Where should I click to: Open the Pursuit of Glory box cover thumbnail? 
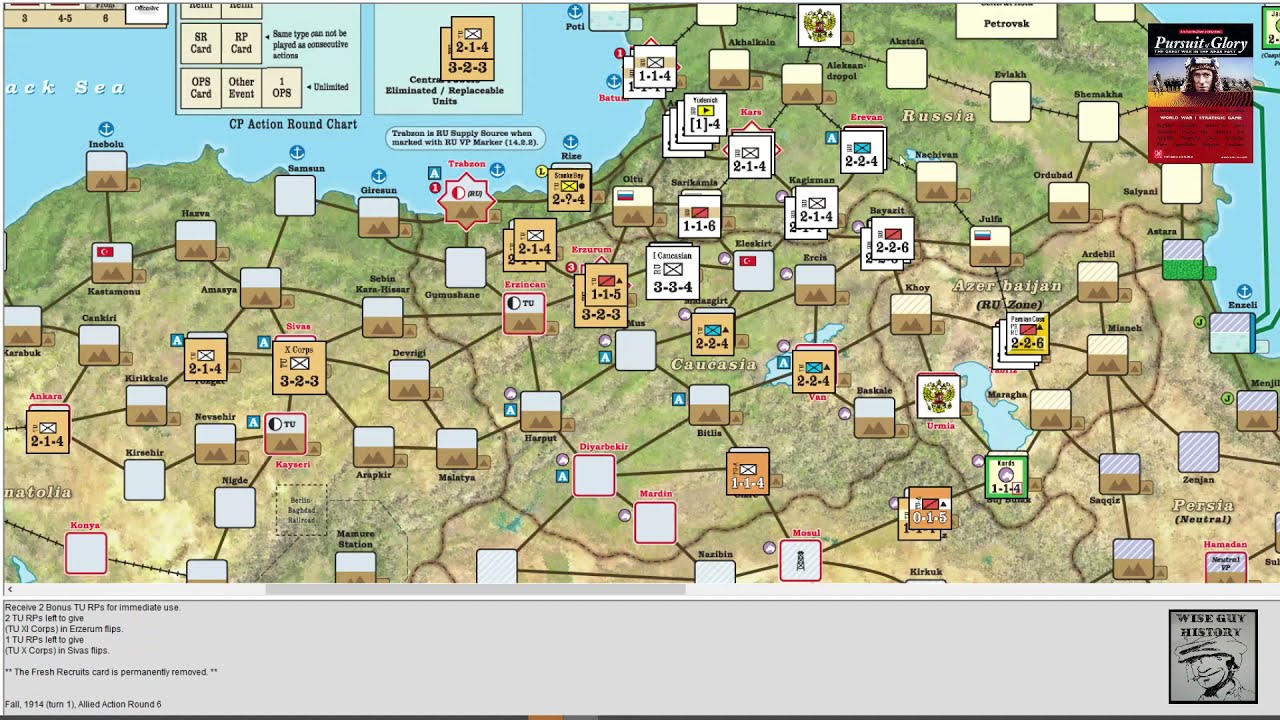1200,93
